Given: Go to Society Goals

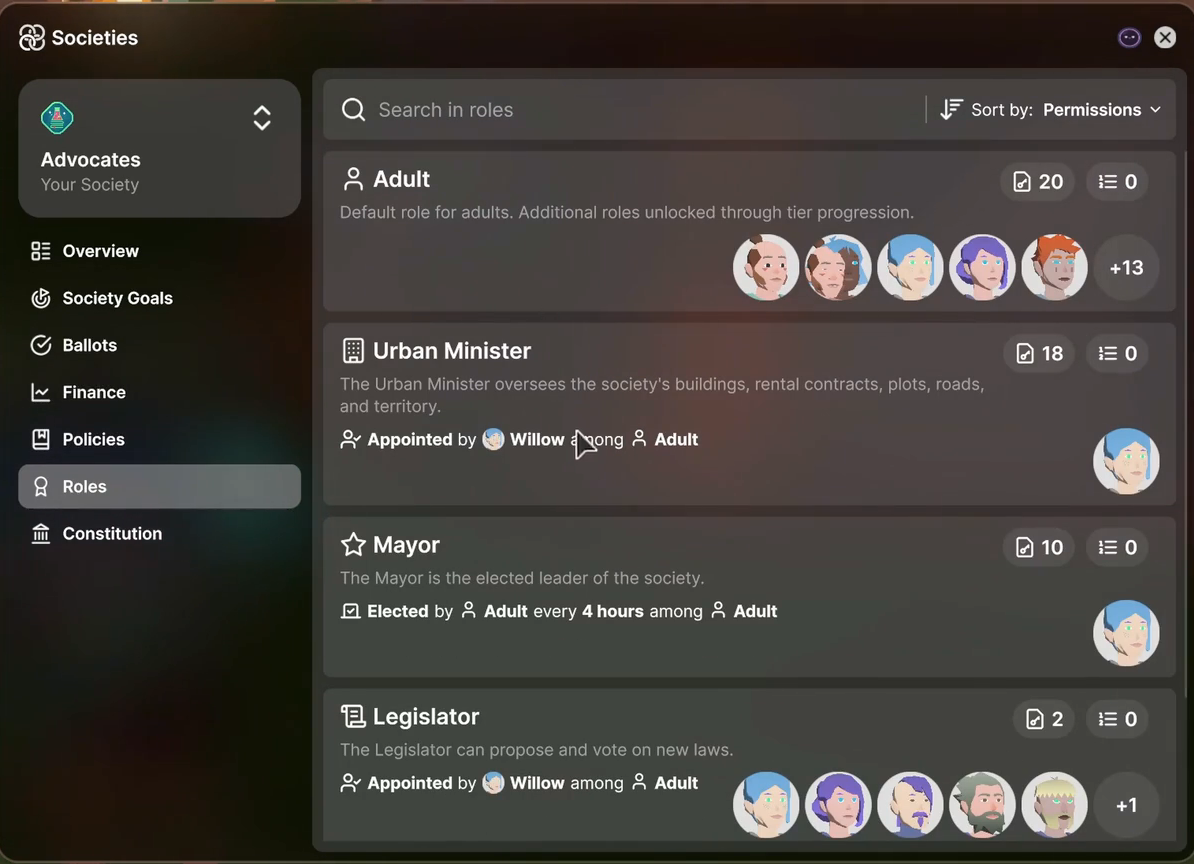Looking at the screenshot, I should click(159, 298).
